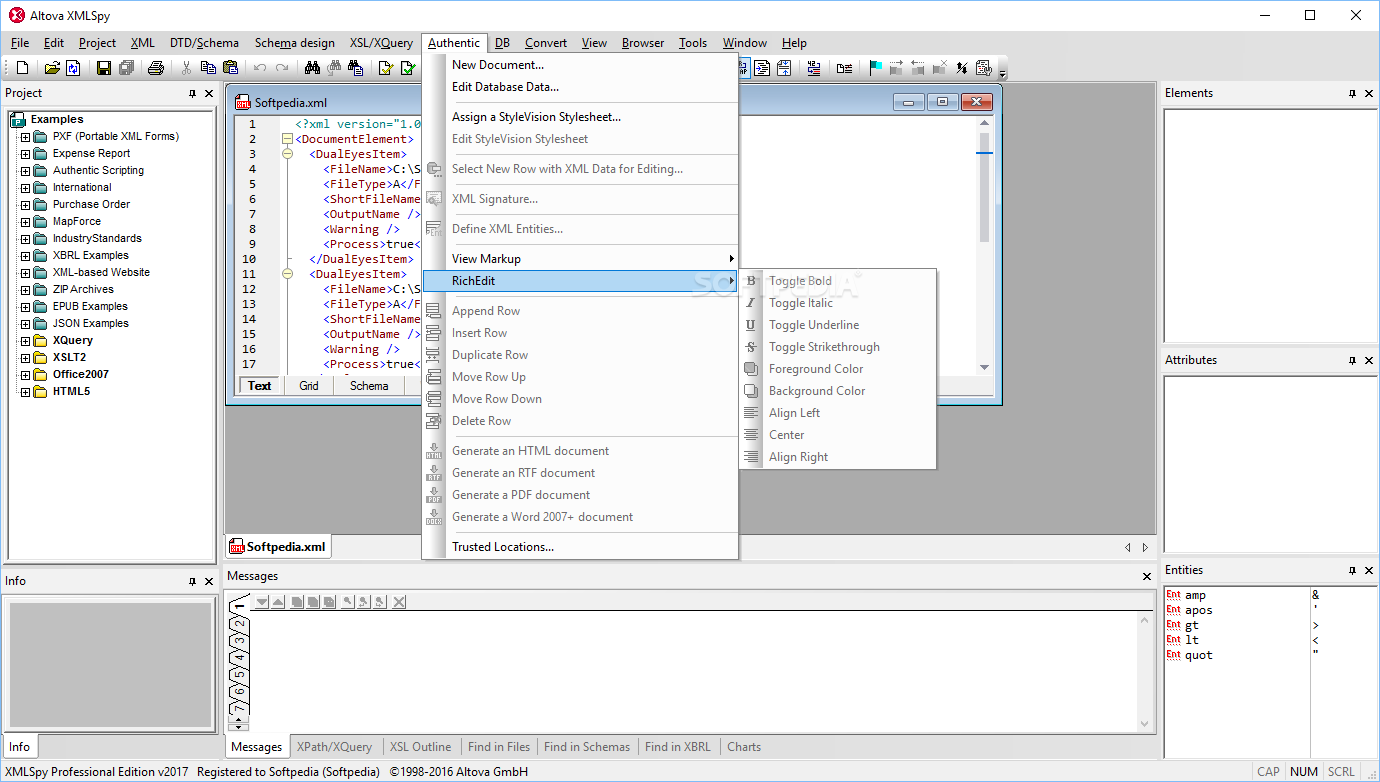Expand the HTML5 project folder

pyautogui.click(x=26, y=391)
